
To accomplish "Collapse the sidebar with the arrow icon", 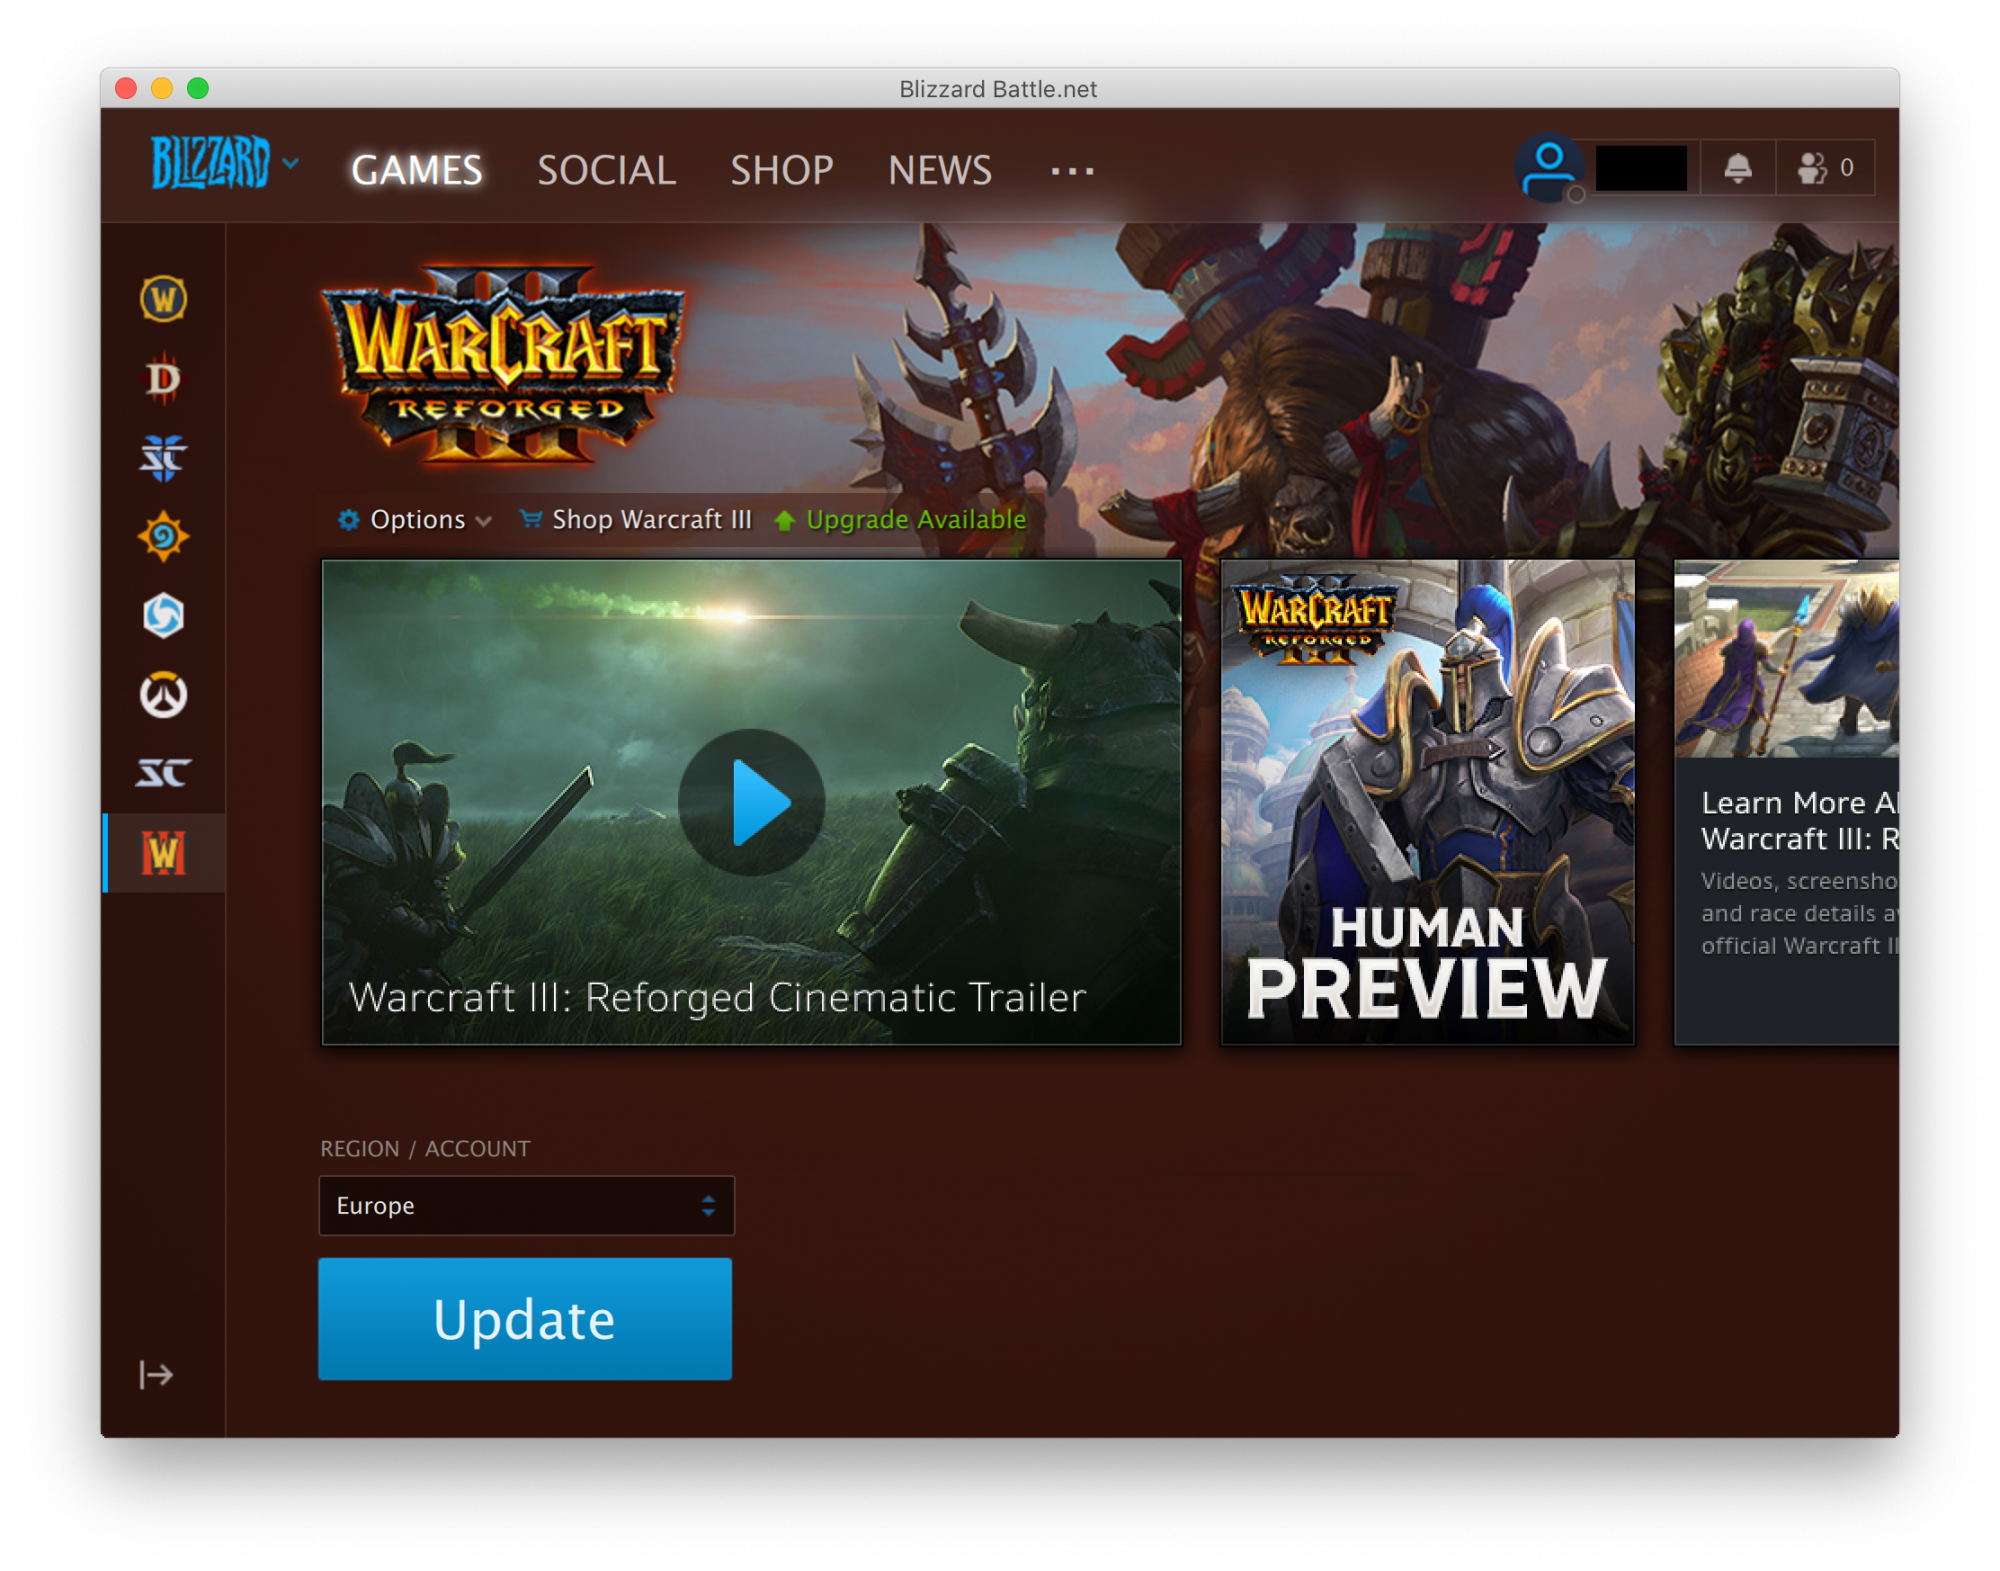I will (156, 1375).
